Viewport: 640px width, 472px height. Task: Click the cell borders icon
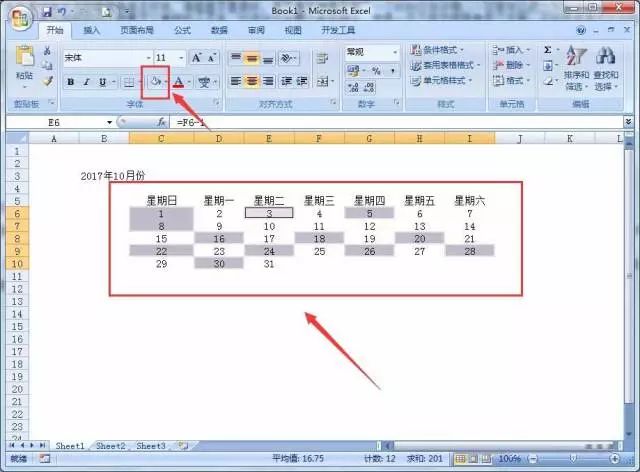[129, 82]
